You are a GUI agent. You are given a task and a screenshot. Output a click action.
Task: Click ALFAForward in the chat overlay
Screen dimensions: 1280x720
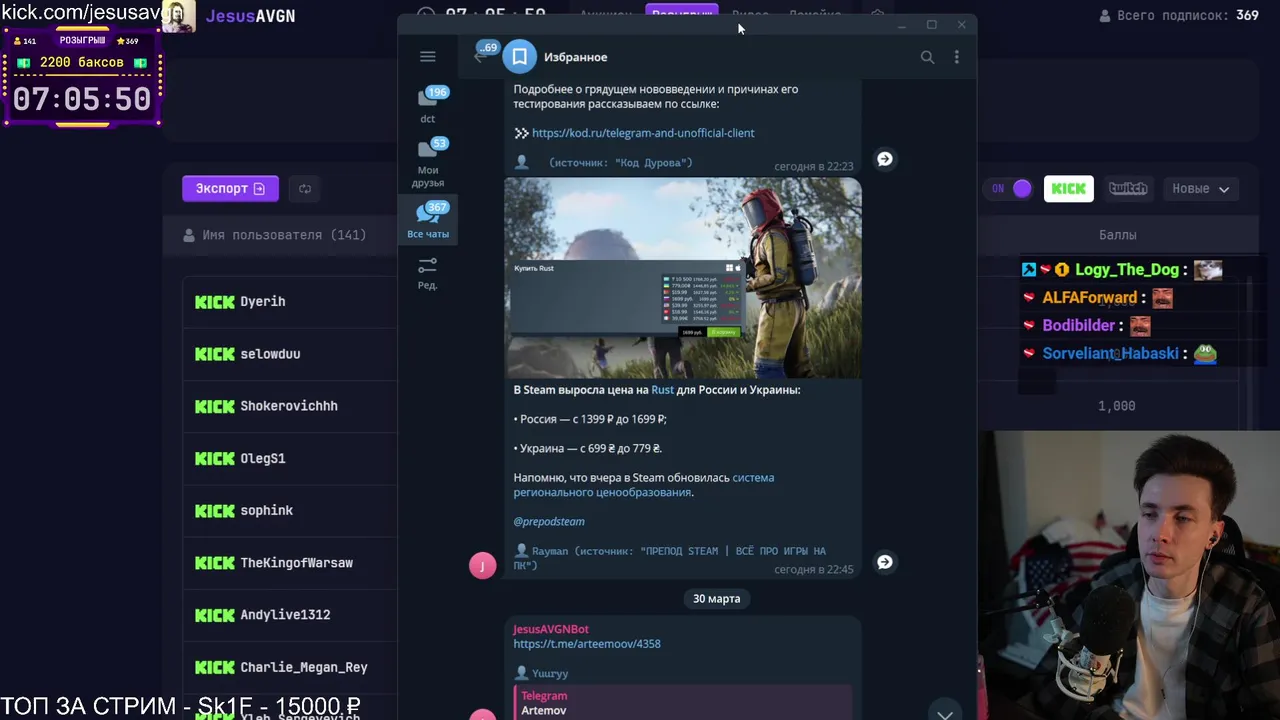click(1090, 298)
